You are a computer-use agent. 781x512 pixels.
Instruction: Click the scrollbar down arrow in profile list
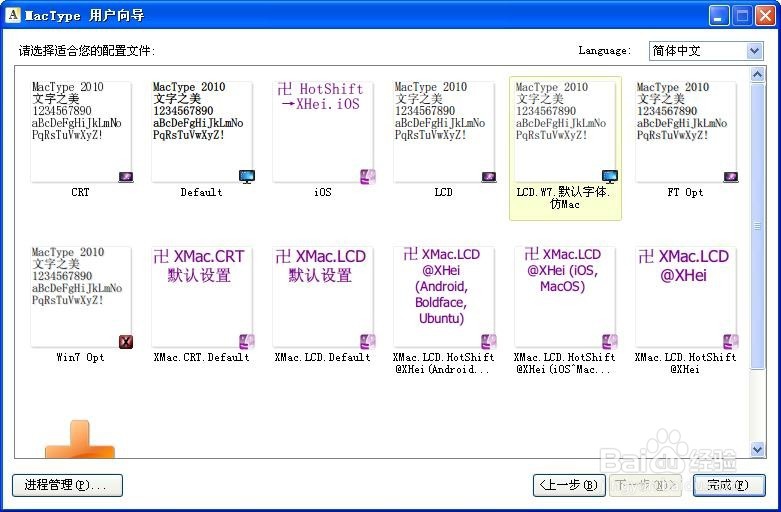pyautogui.click(x=757, y=449)
